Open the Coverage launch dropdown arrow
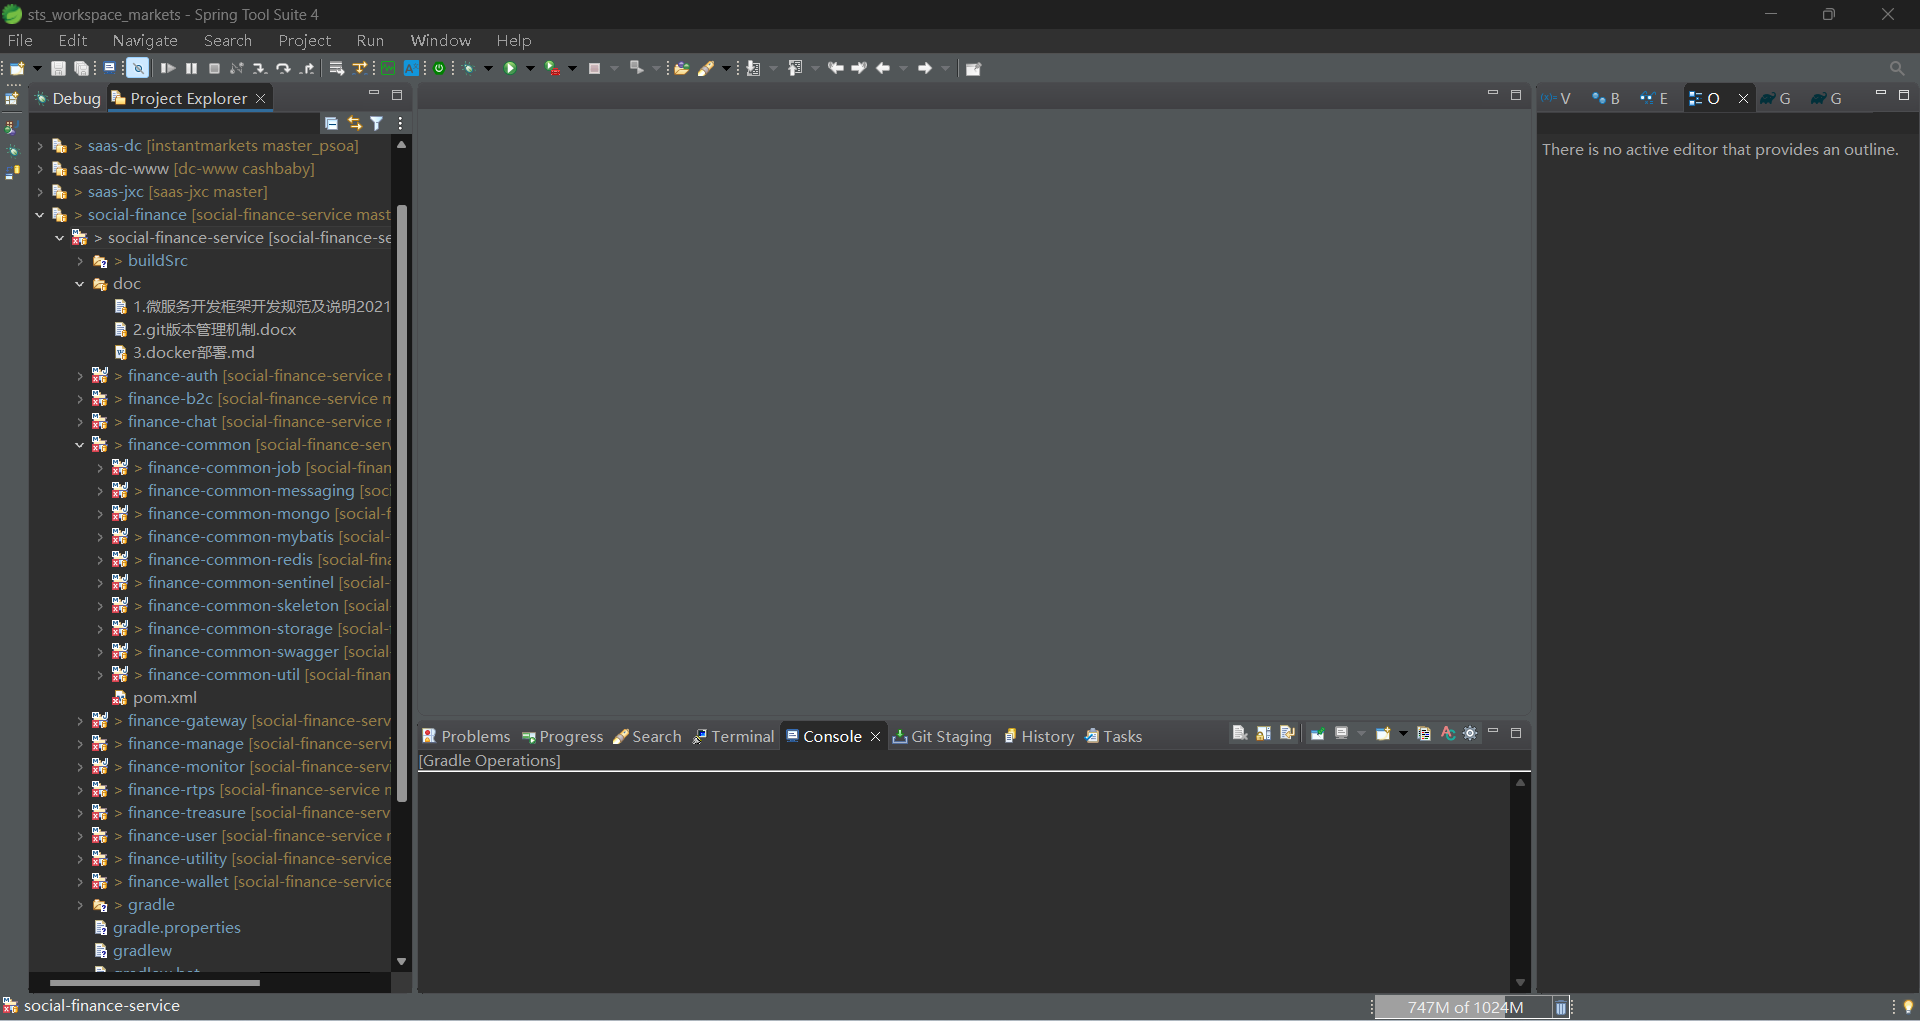Image resolution: width=1920 pixels, height=1021 pixels. [x=572, y=68]
